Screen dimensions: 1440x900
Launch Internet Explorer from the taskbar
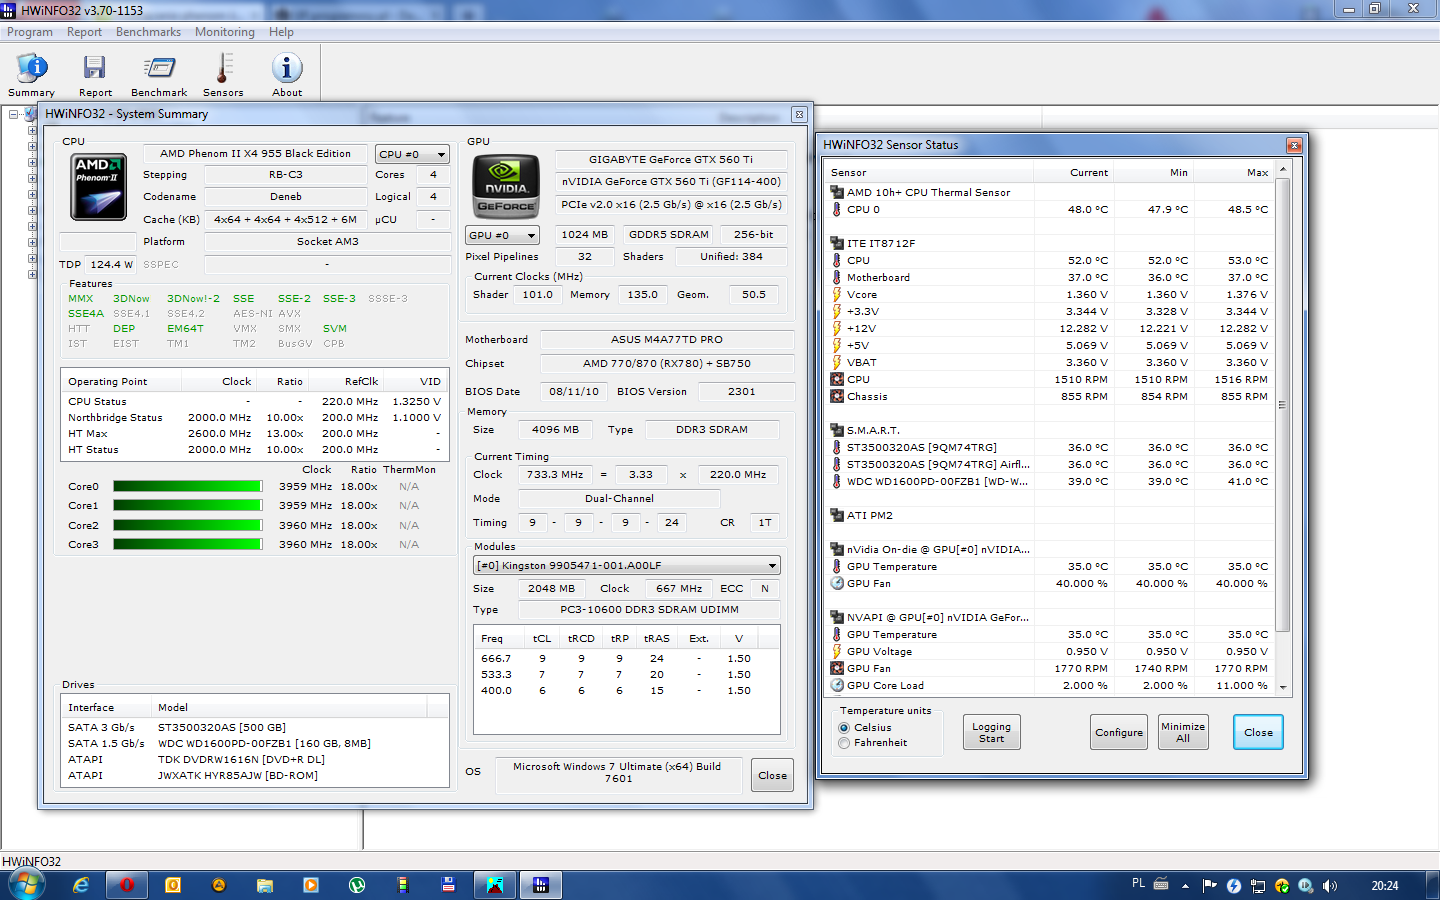click(x=82, y=885)
